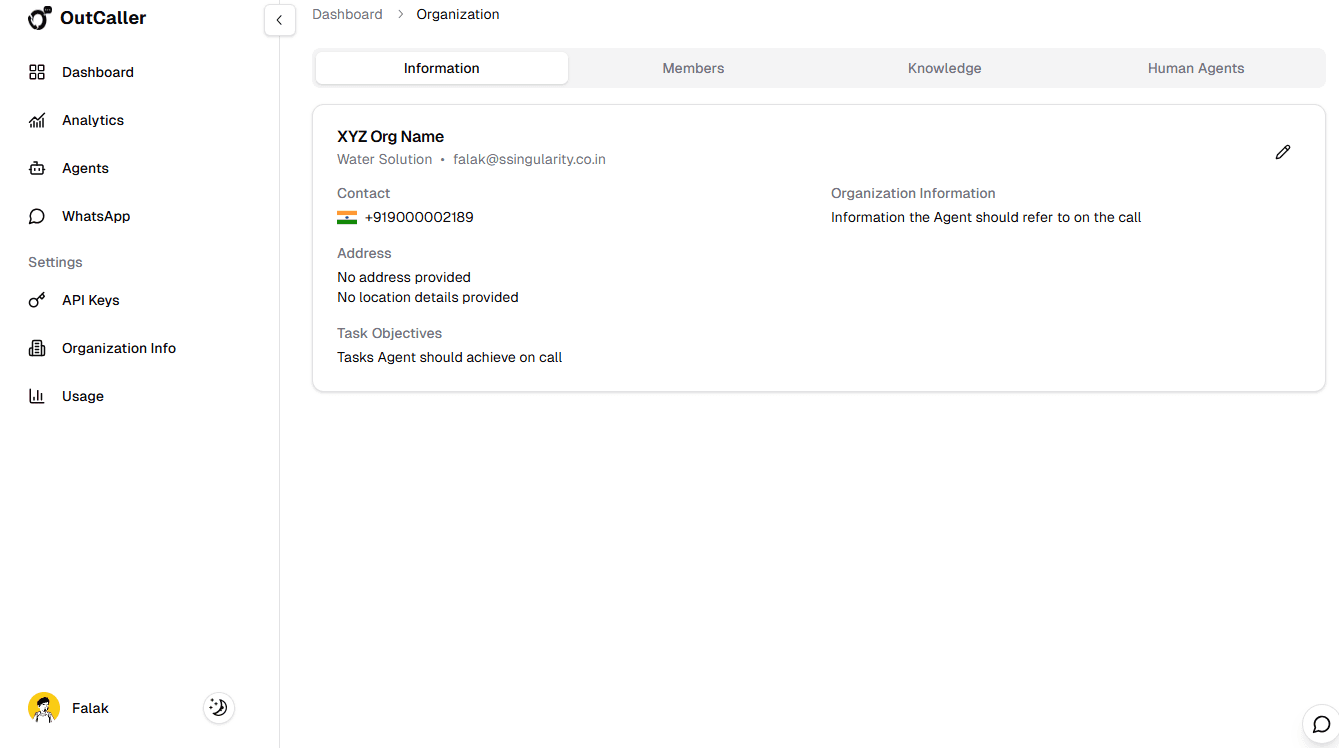The width and height of the screenshot is (1339, 748).
Task: Click the Dashboard breadcrumb link
Action: click(x=347, y=13)
